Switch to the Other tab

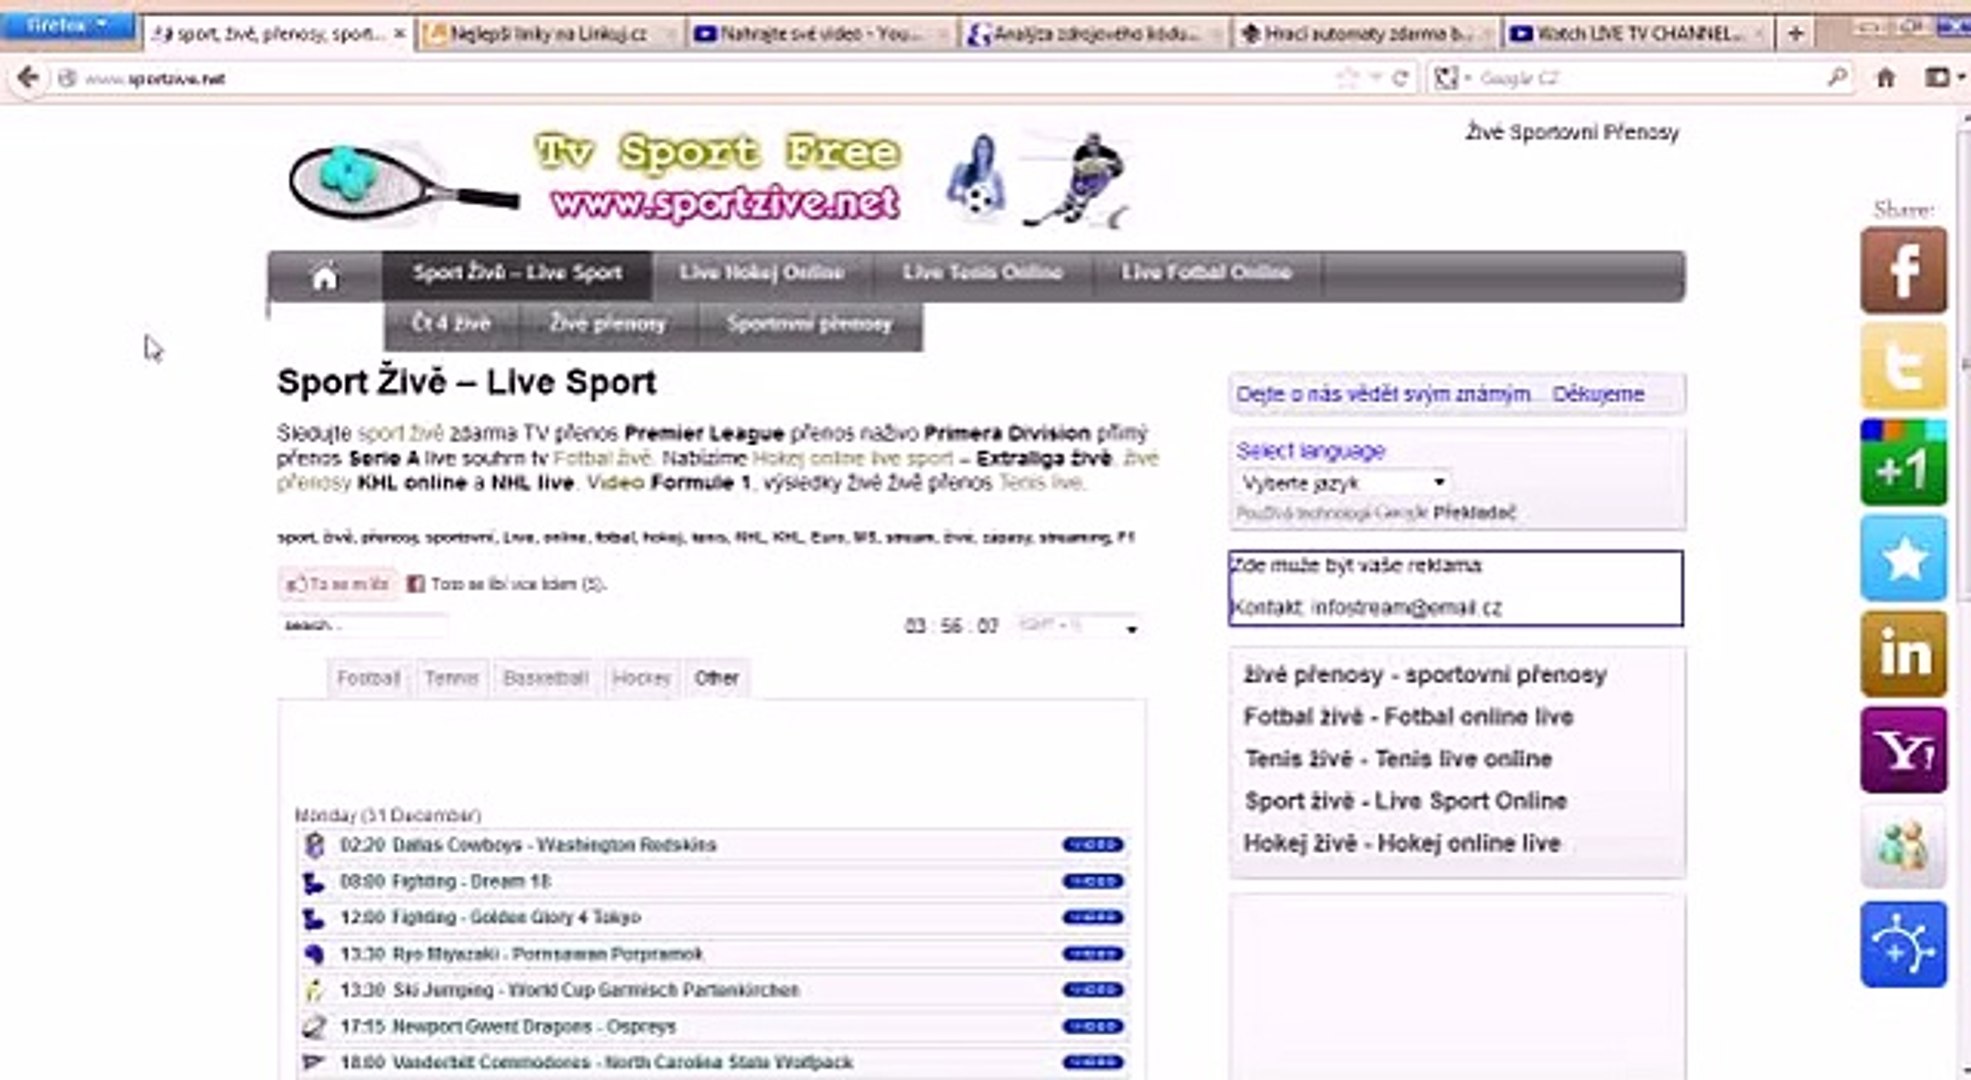click(x=717, y=678)
